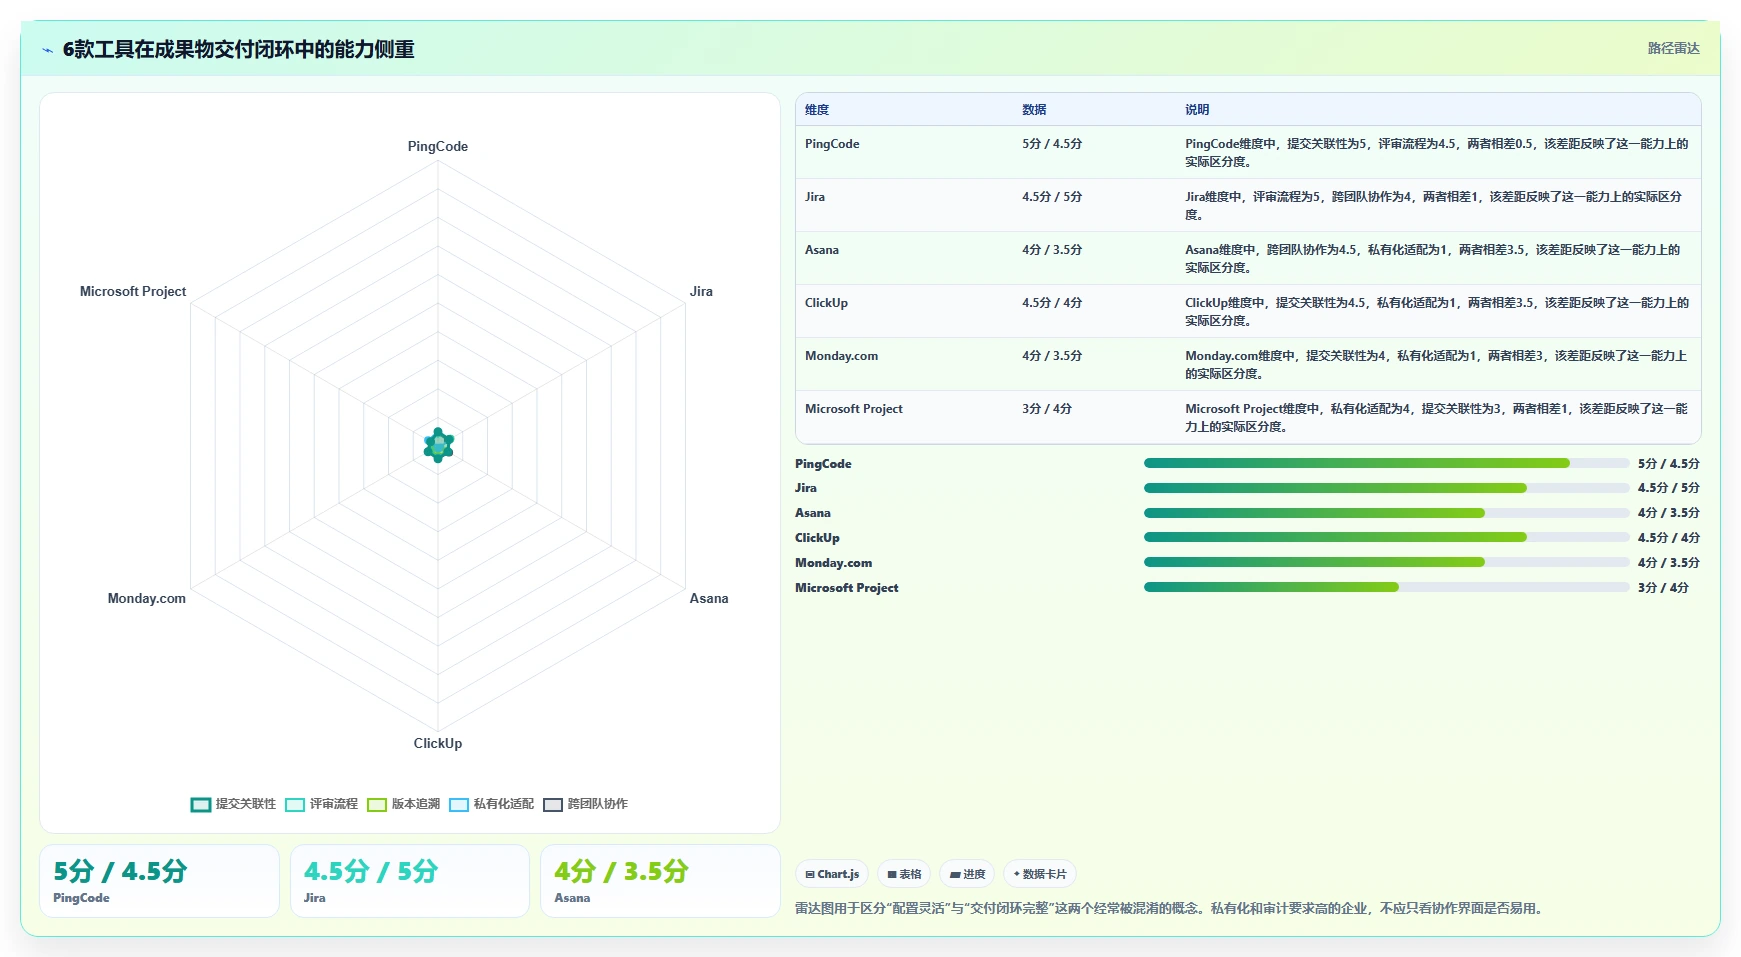Image resolution: width=1741 pixels, height=957 pixels.
Task: Select the 表格 tag
Action: [904, 874]
